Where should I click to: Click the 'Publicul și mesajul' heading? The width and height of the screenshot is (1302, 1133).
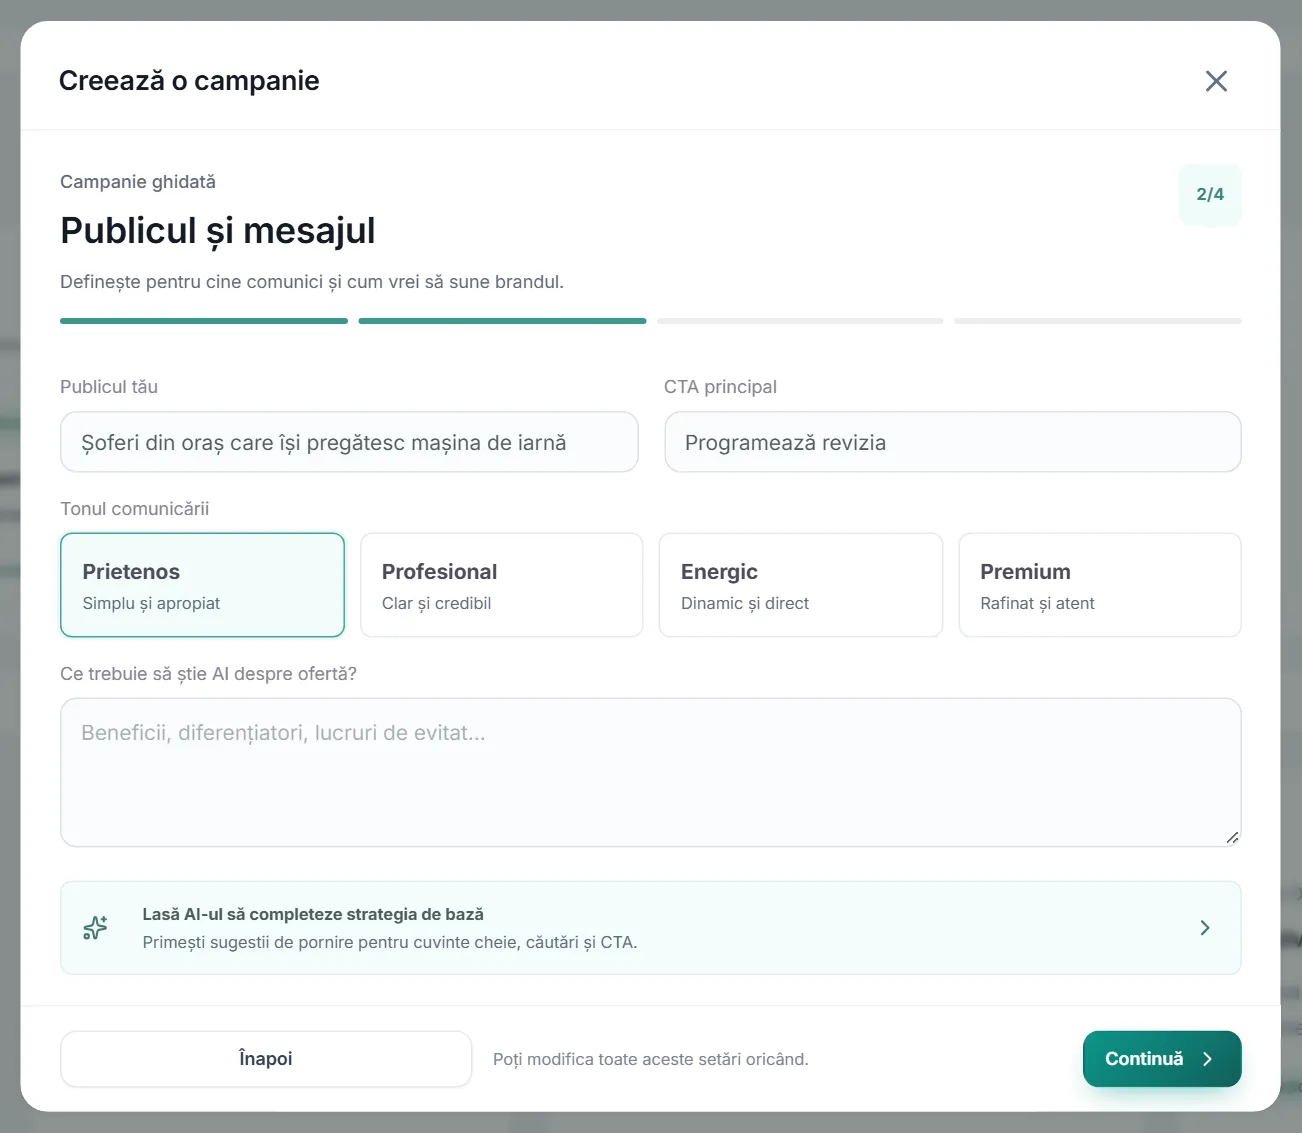[x=218, y=231]
